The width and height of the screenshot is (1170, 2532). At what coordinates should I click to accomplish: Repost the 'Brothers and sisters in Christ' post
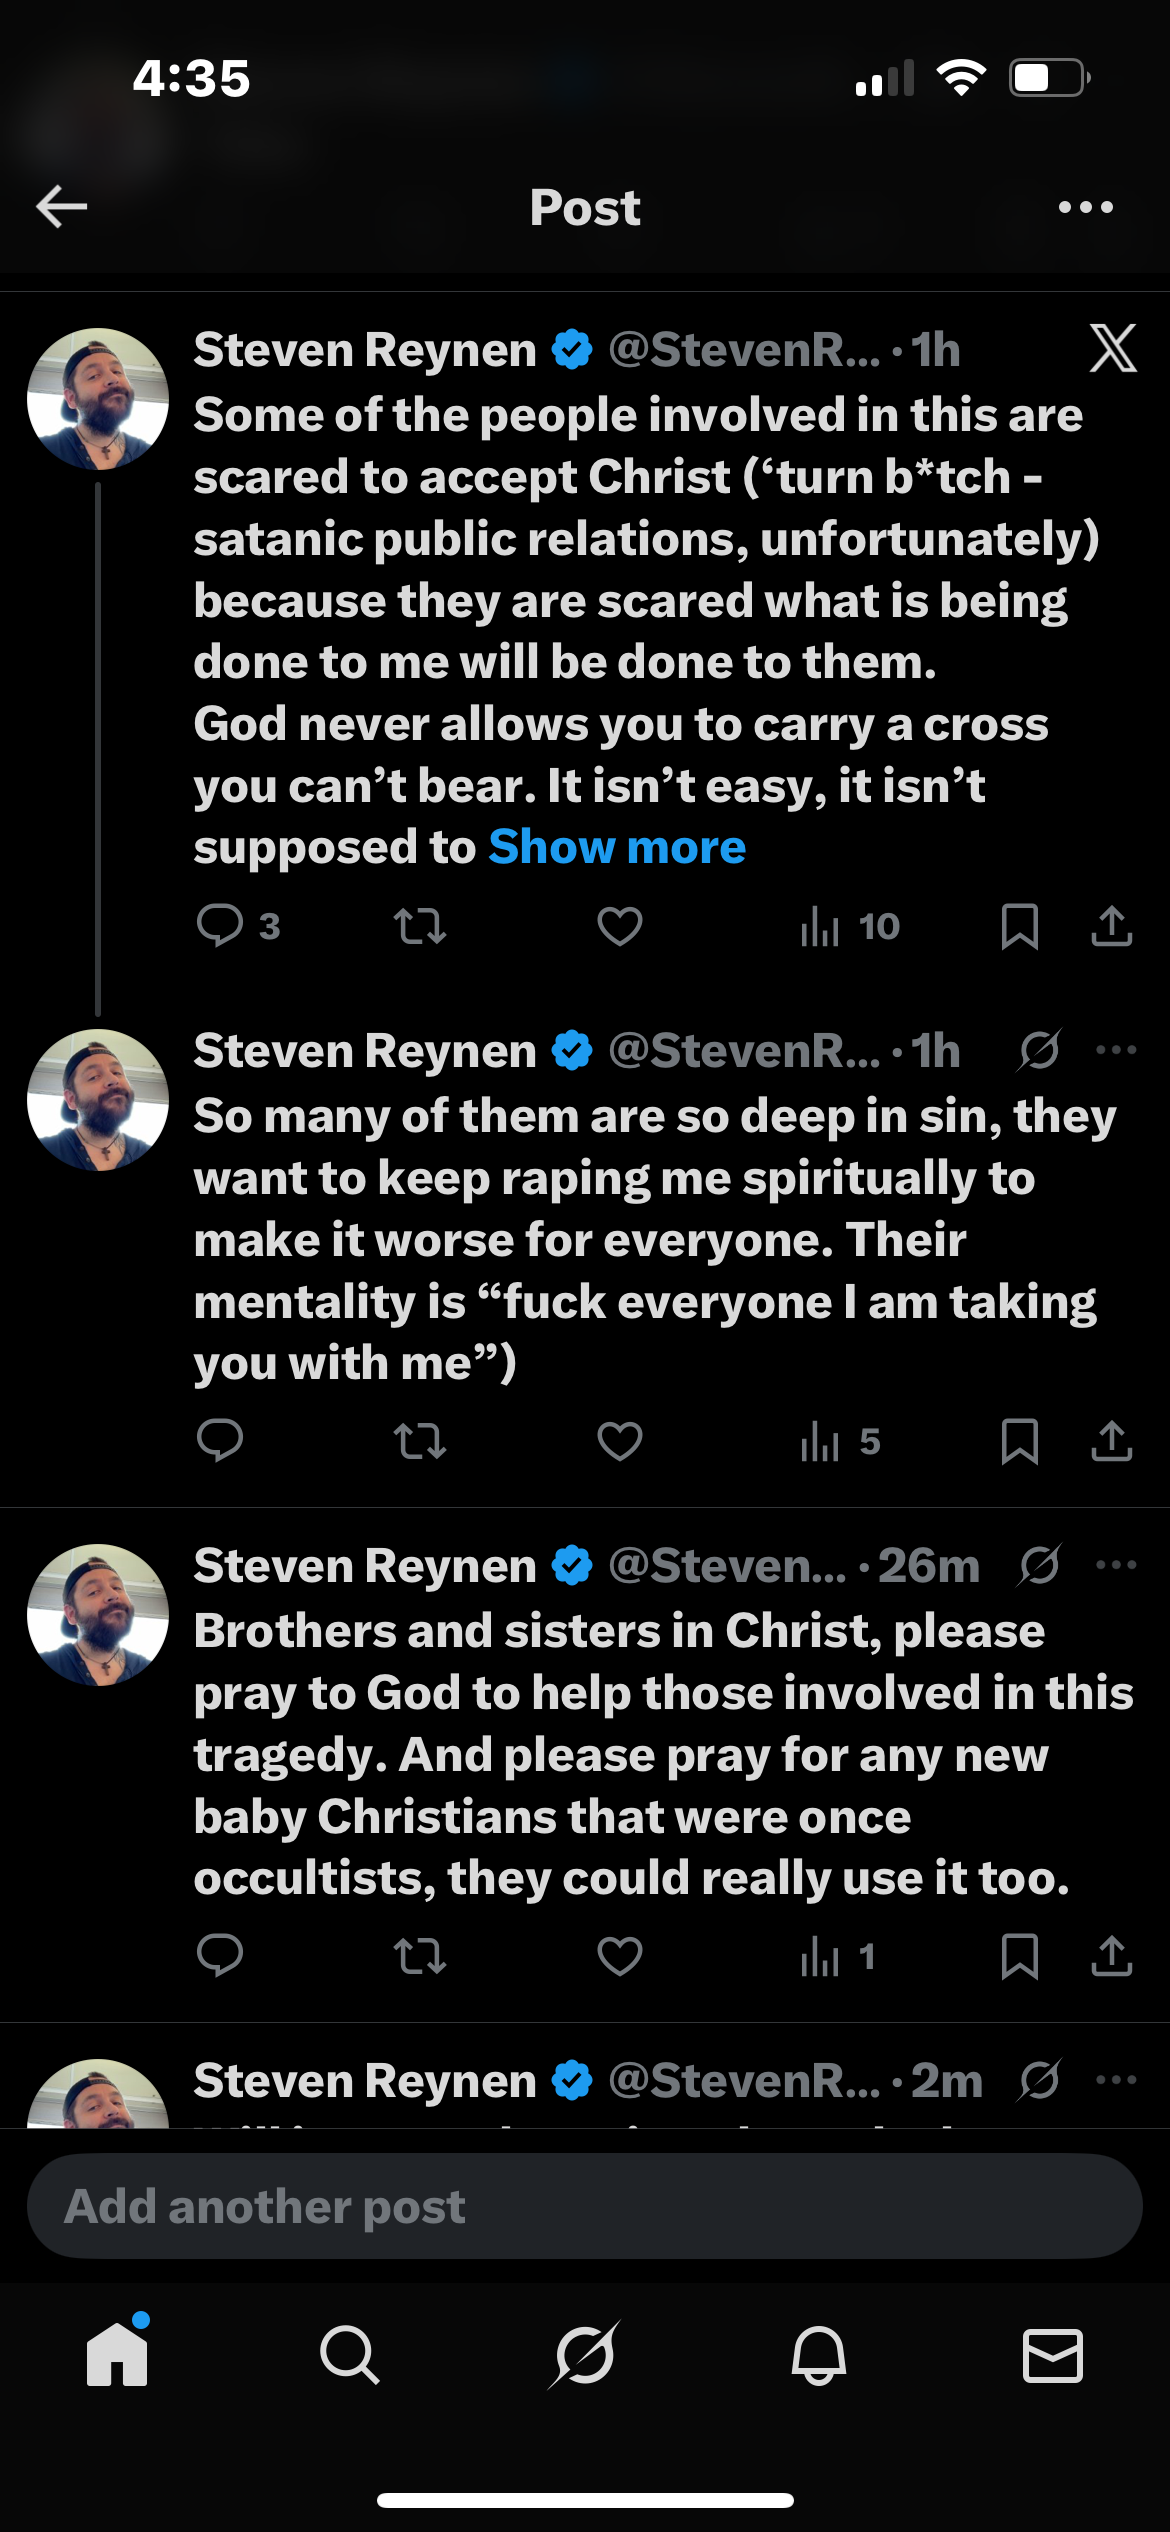tap(419, 1956)
